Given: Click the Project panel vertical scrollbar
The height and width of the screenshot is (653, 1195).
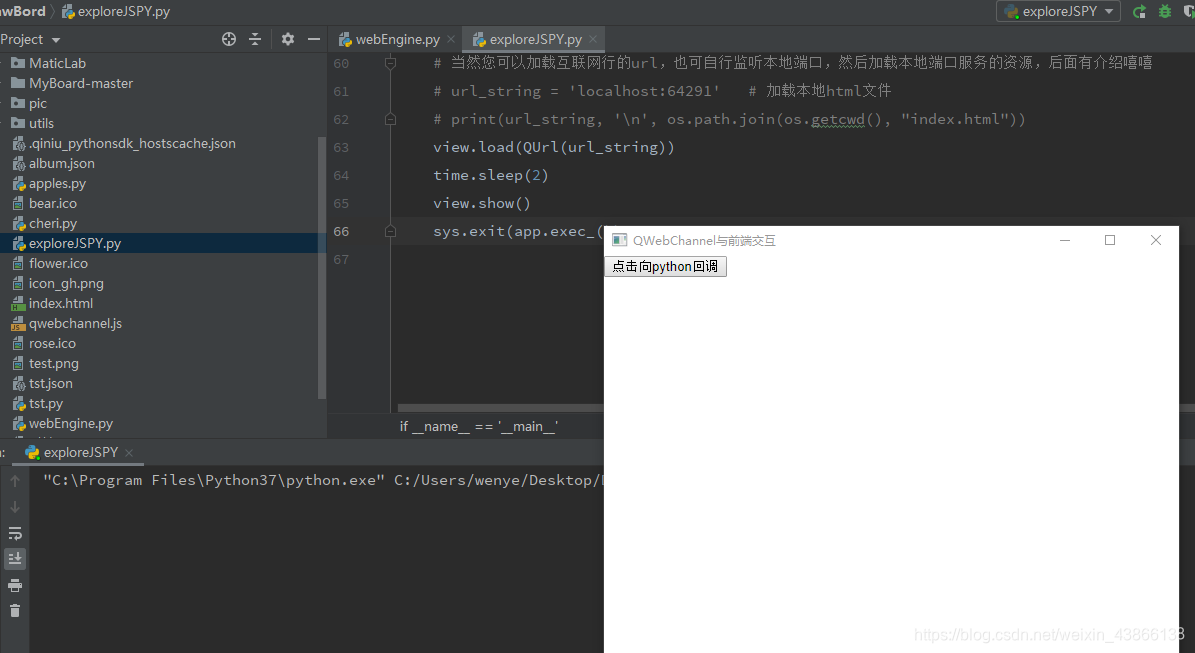Looking at the screenshot, I should 322,267.
